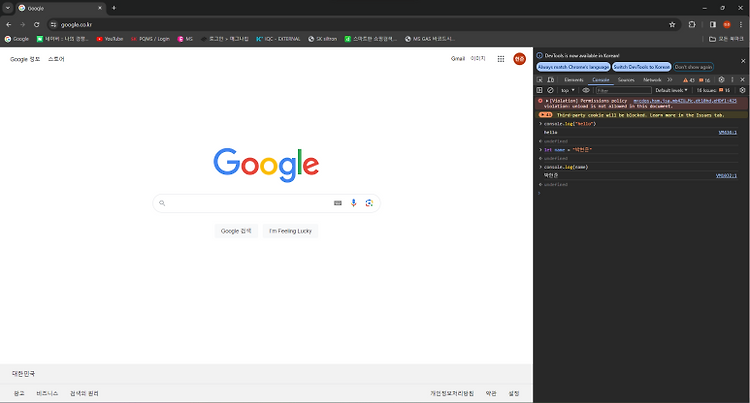Click Switch DevTools to Korean
The height and width of the screenshot is (403, 750).
pyautogui.click(x=642, y=67)
